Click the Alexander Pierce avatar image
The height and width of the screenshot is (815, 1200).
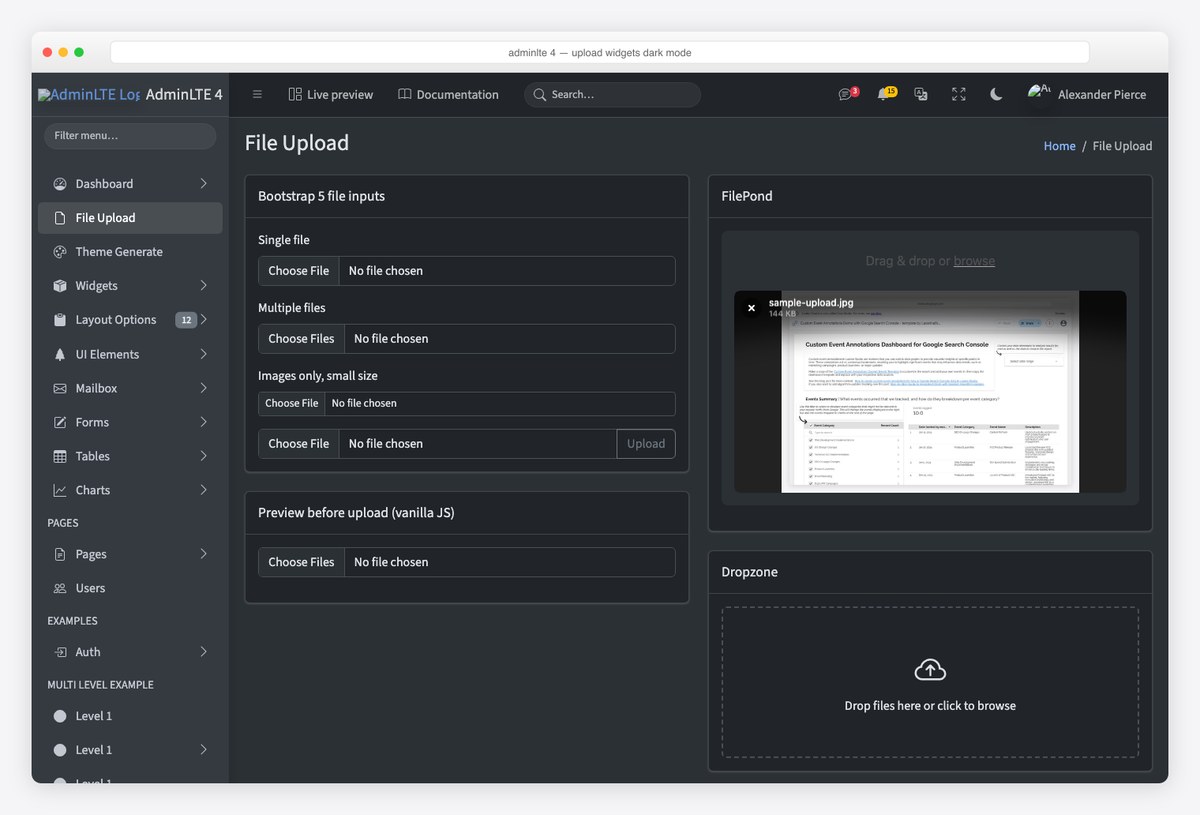[x=1040, y=93]
